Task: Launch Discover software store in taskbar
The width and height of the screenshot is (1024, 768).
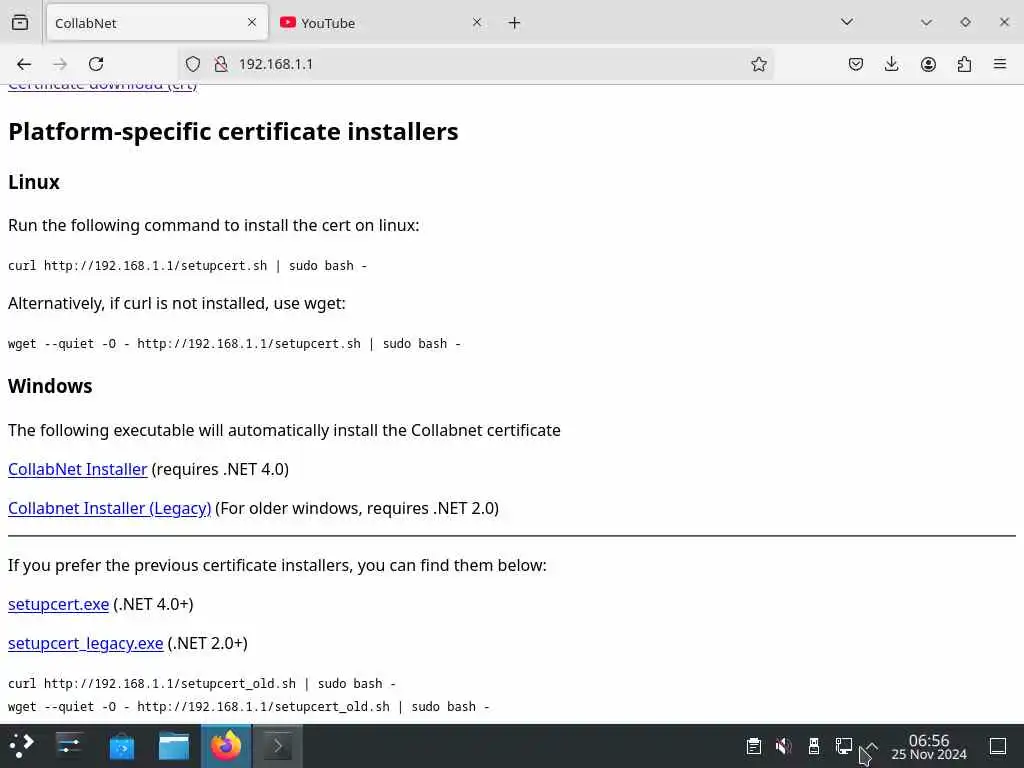Action: (x=121, y=746)
